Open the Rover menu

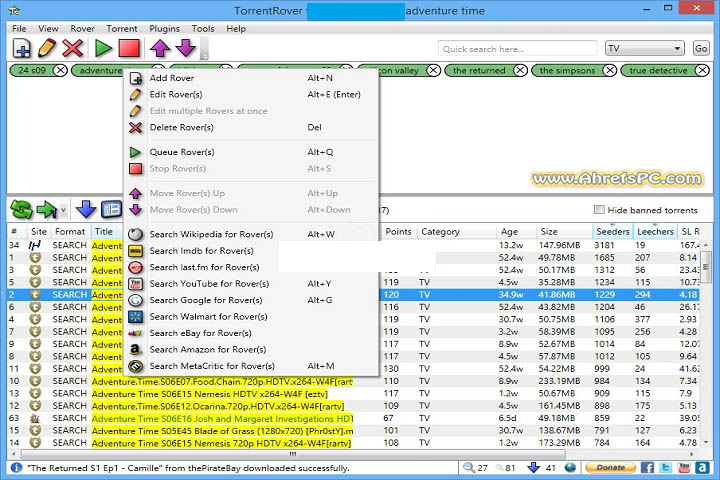[x=82, y=28]
